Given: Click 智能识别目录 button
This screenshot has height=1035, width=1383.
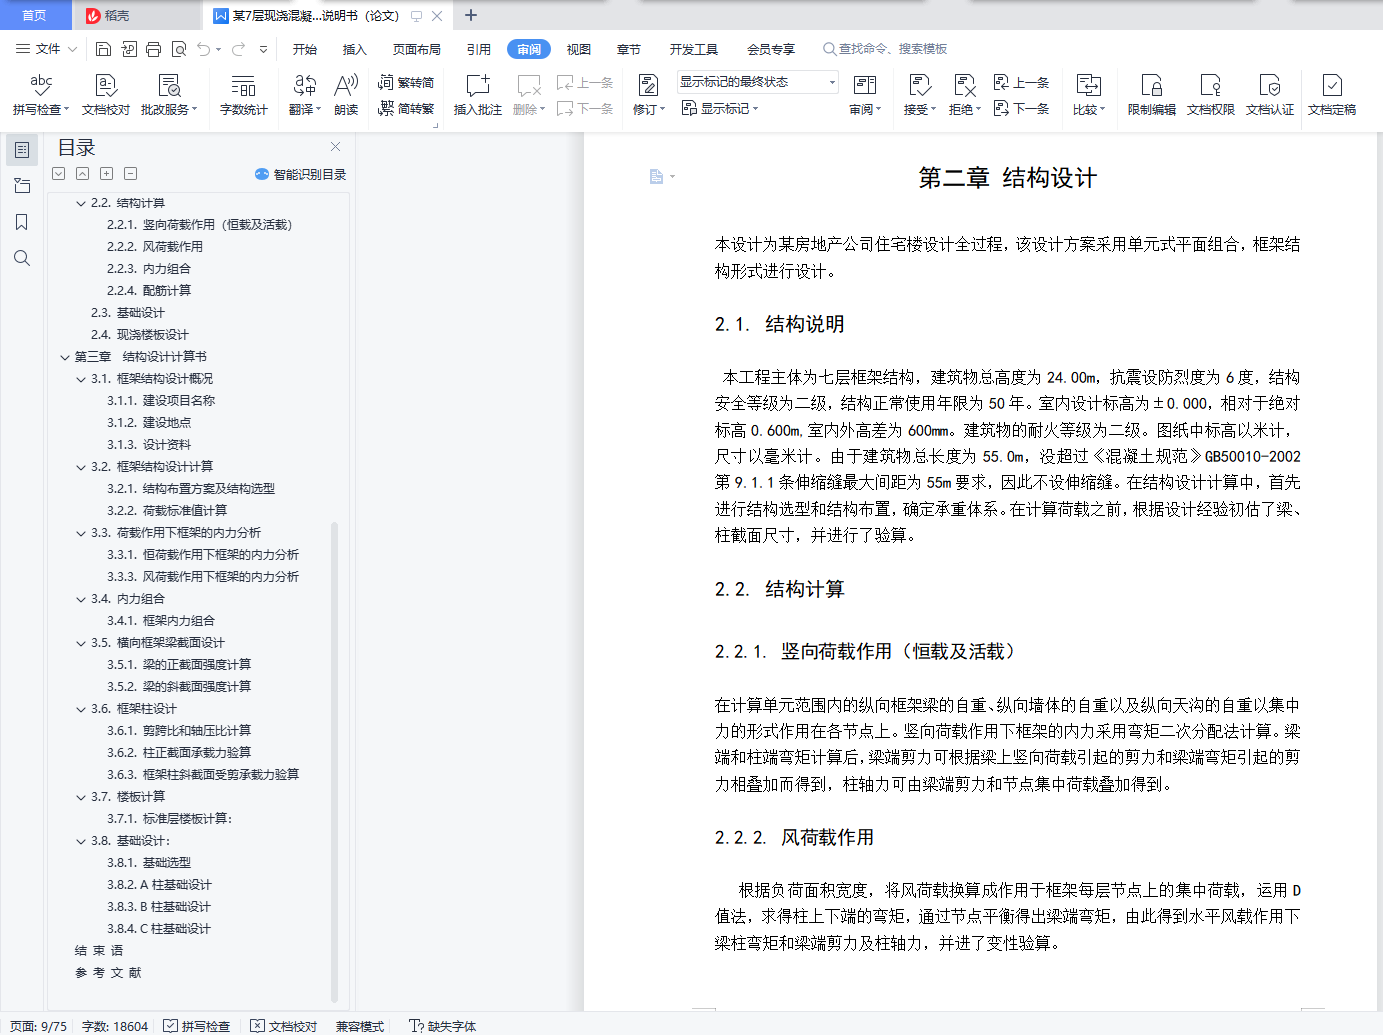Looking at the screenshot, I should [301, 174].
